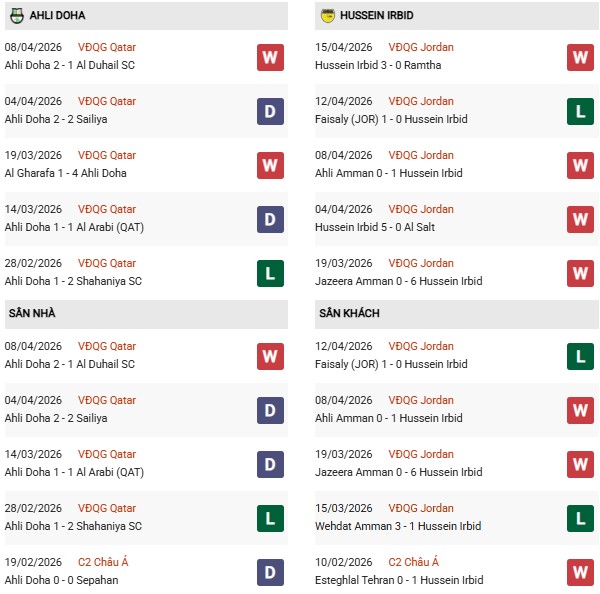Select the SÂN NHÀ section header
600x594 pixels.
coord(31,314)
